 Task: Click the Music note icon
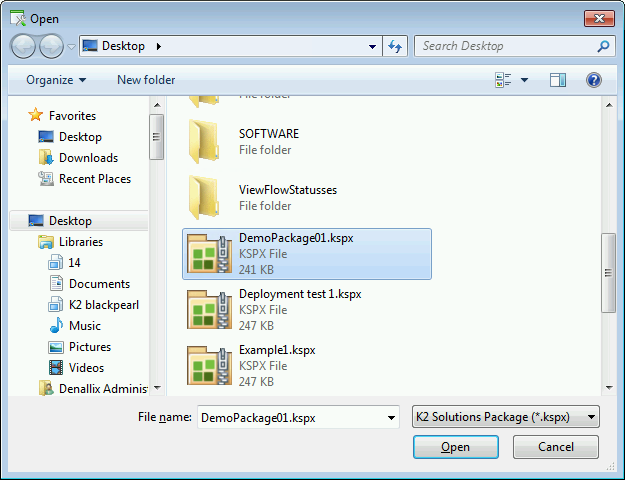click(x=56, y=326)
